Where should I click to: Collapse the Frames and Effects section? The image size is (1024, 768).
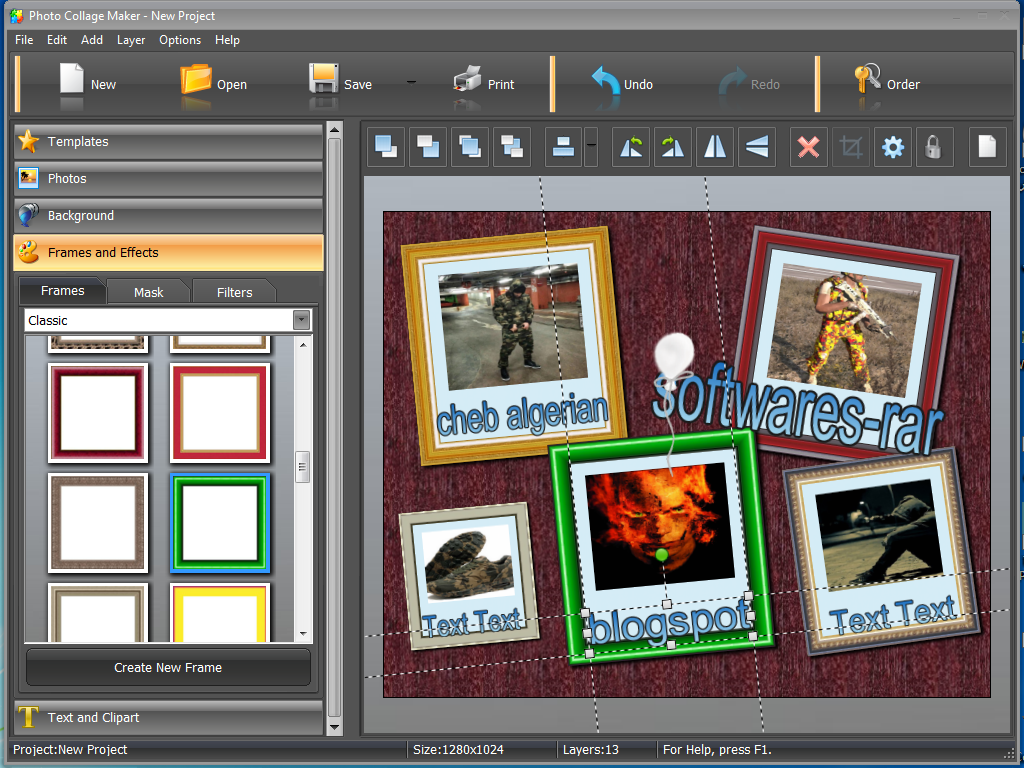168,253
